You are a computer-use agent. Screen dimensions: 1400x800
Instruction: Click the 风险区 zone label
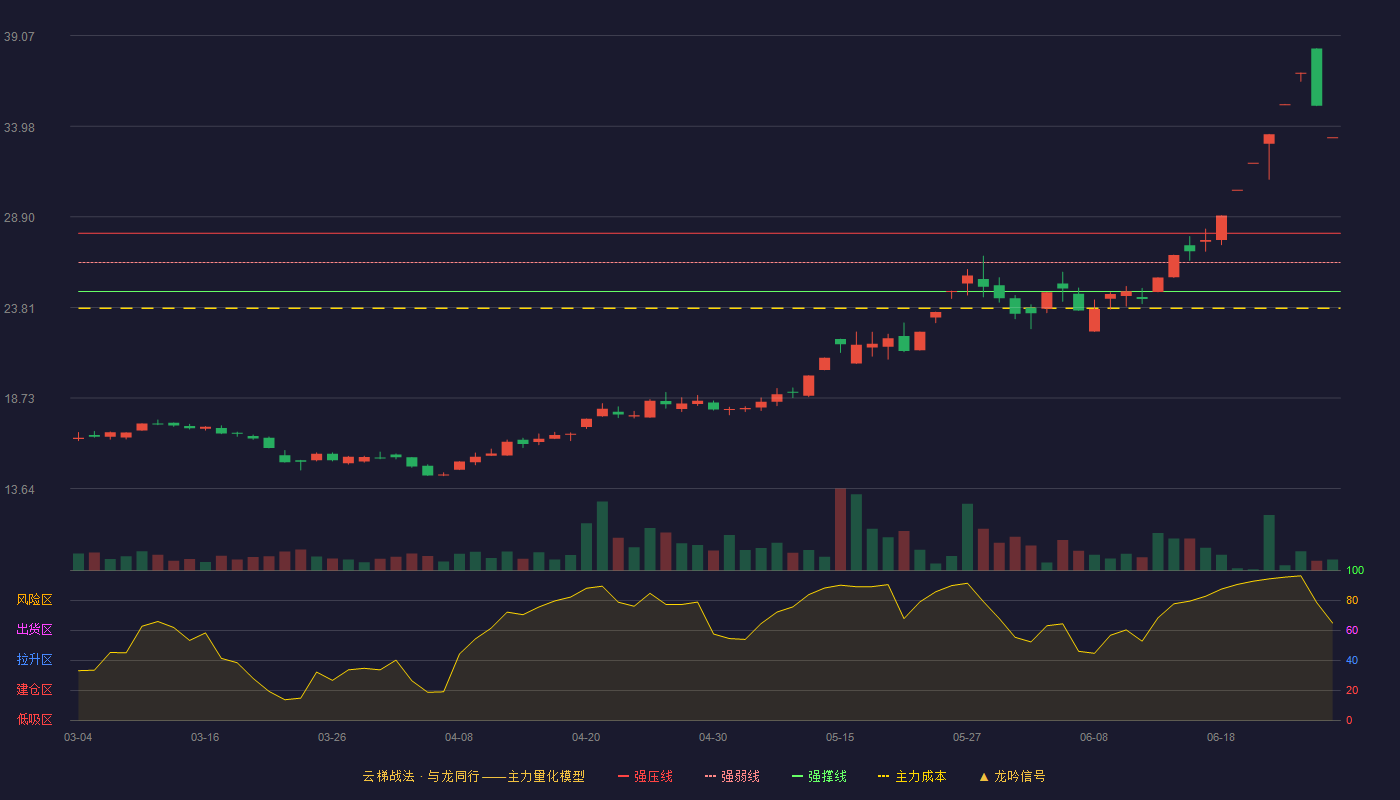pos(34,600)
